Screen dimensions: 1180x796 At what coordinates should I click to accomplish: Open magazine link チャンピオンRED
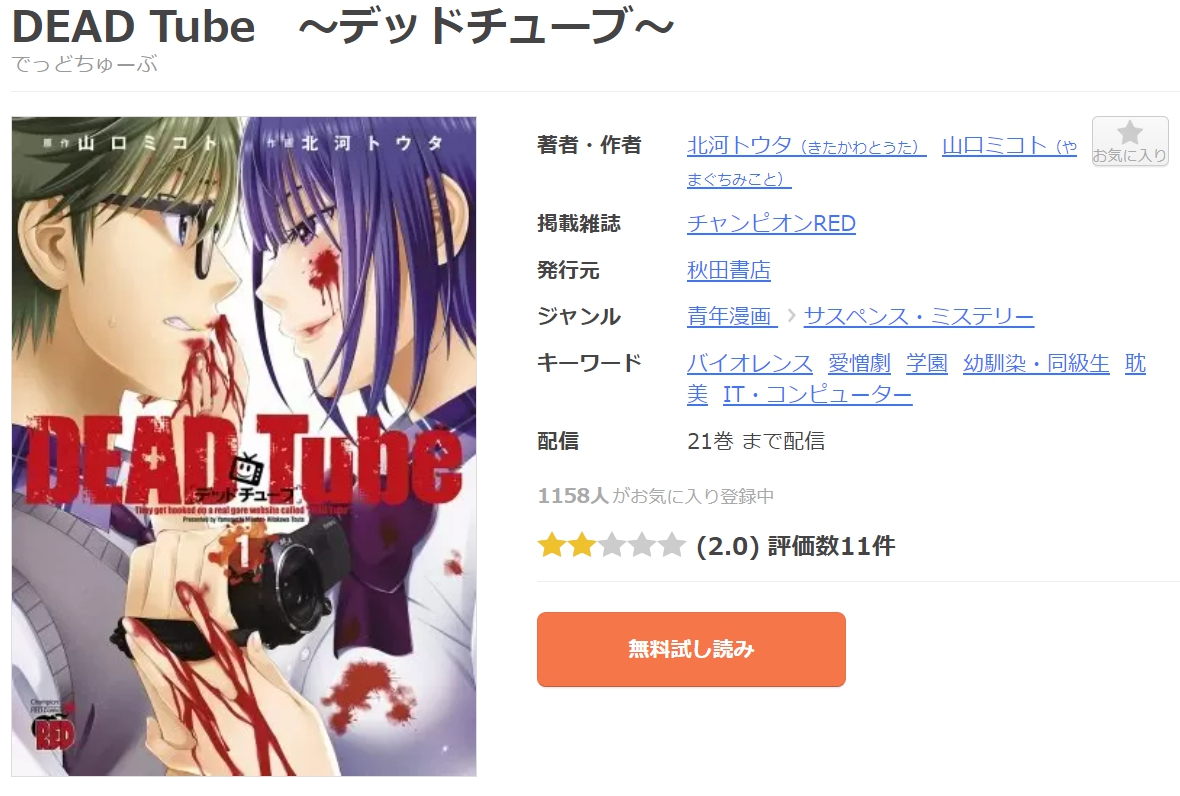point(771,223)
